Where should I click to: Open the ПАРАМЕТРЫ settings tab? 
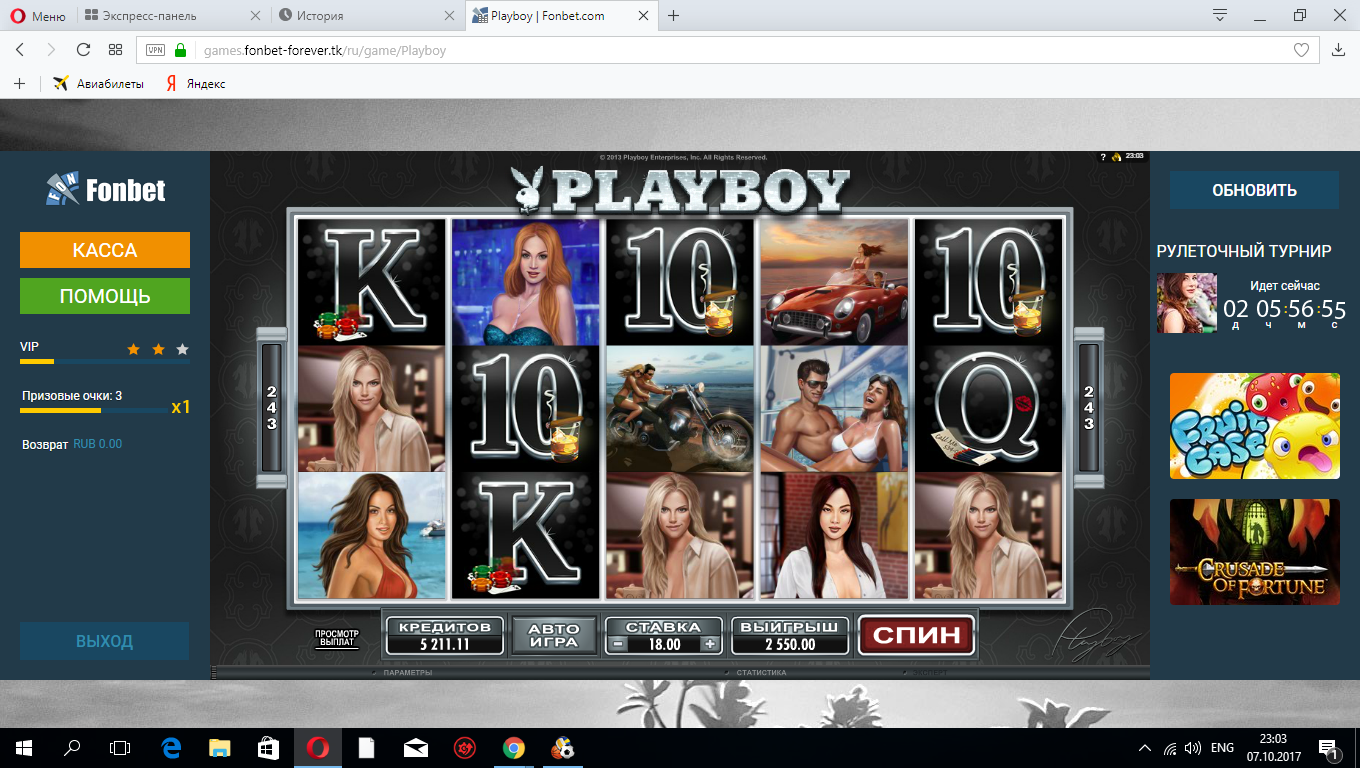click(407, 673)
